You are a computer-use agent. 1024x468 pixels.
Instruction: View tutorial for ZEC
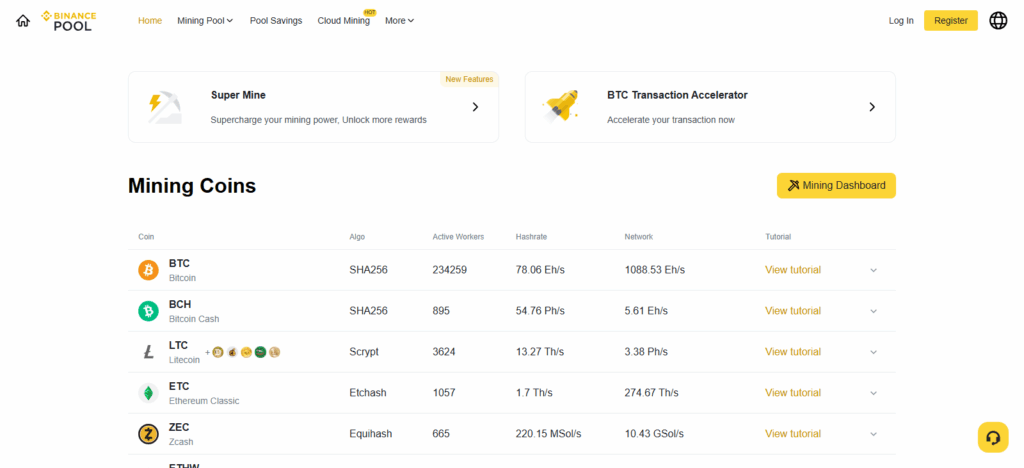point(793,433)
